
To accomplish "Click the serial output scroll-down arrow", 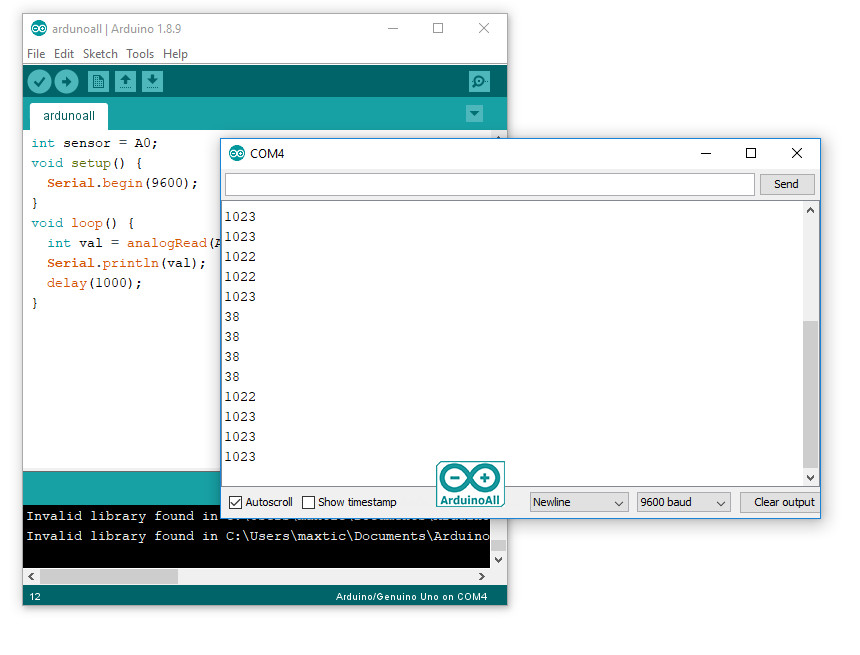I will point(811,478).
